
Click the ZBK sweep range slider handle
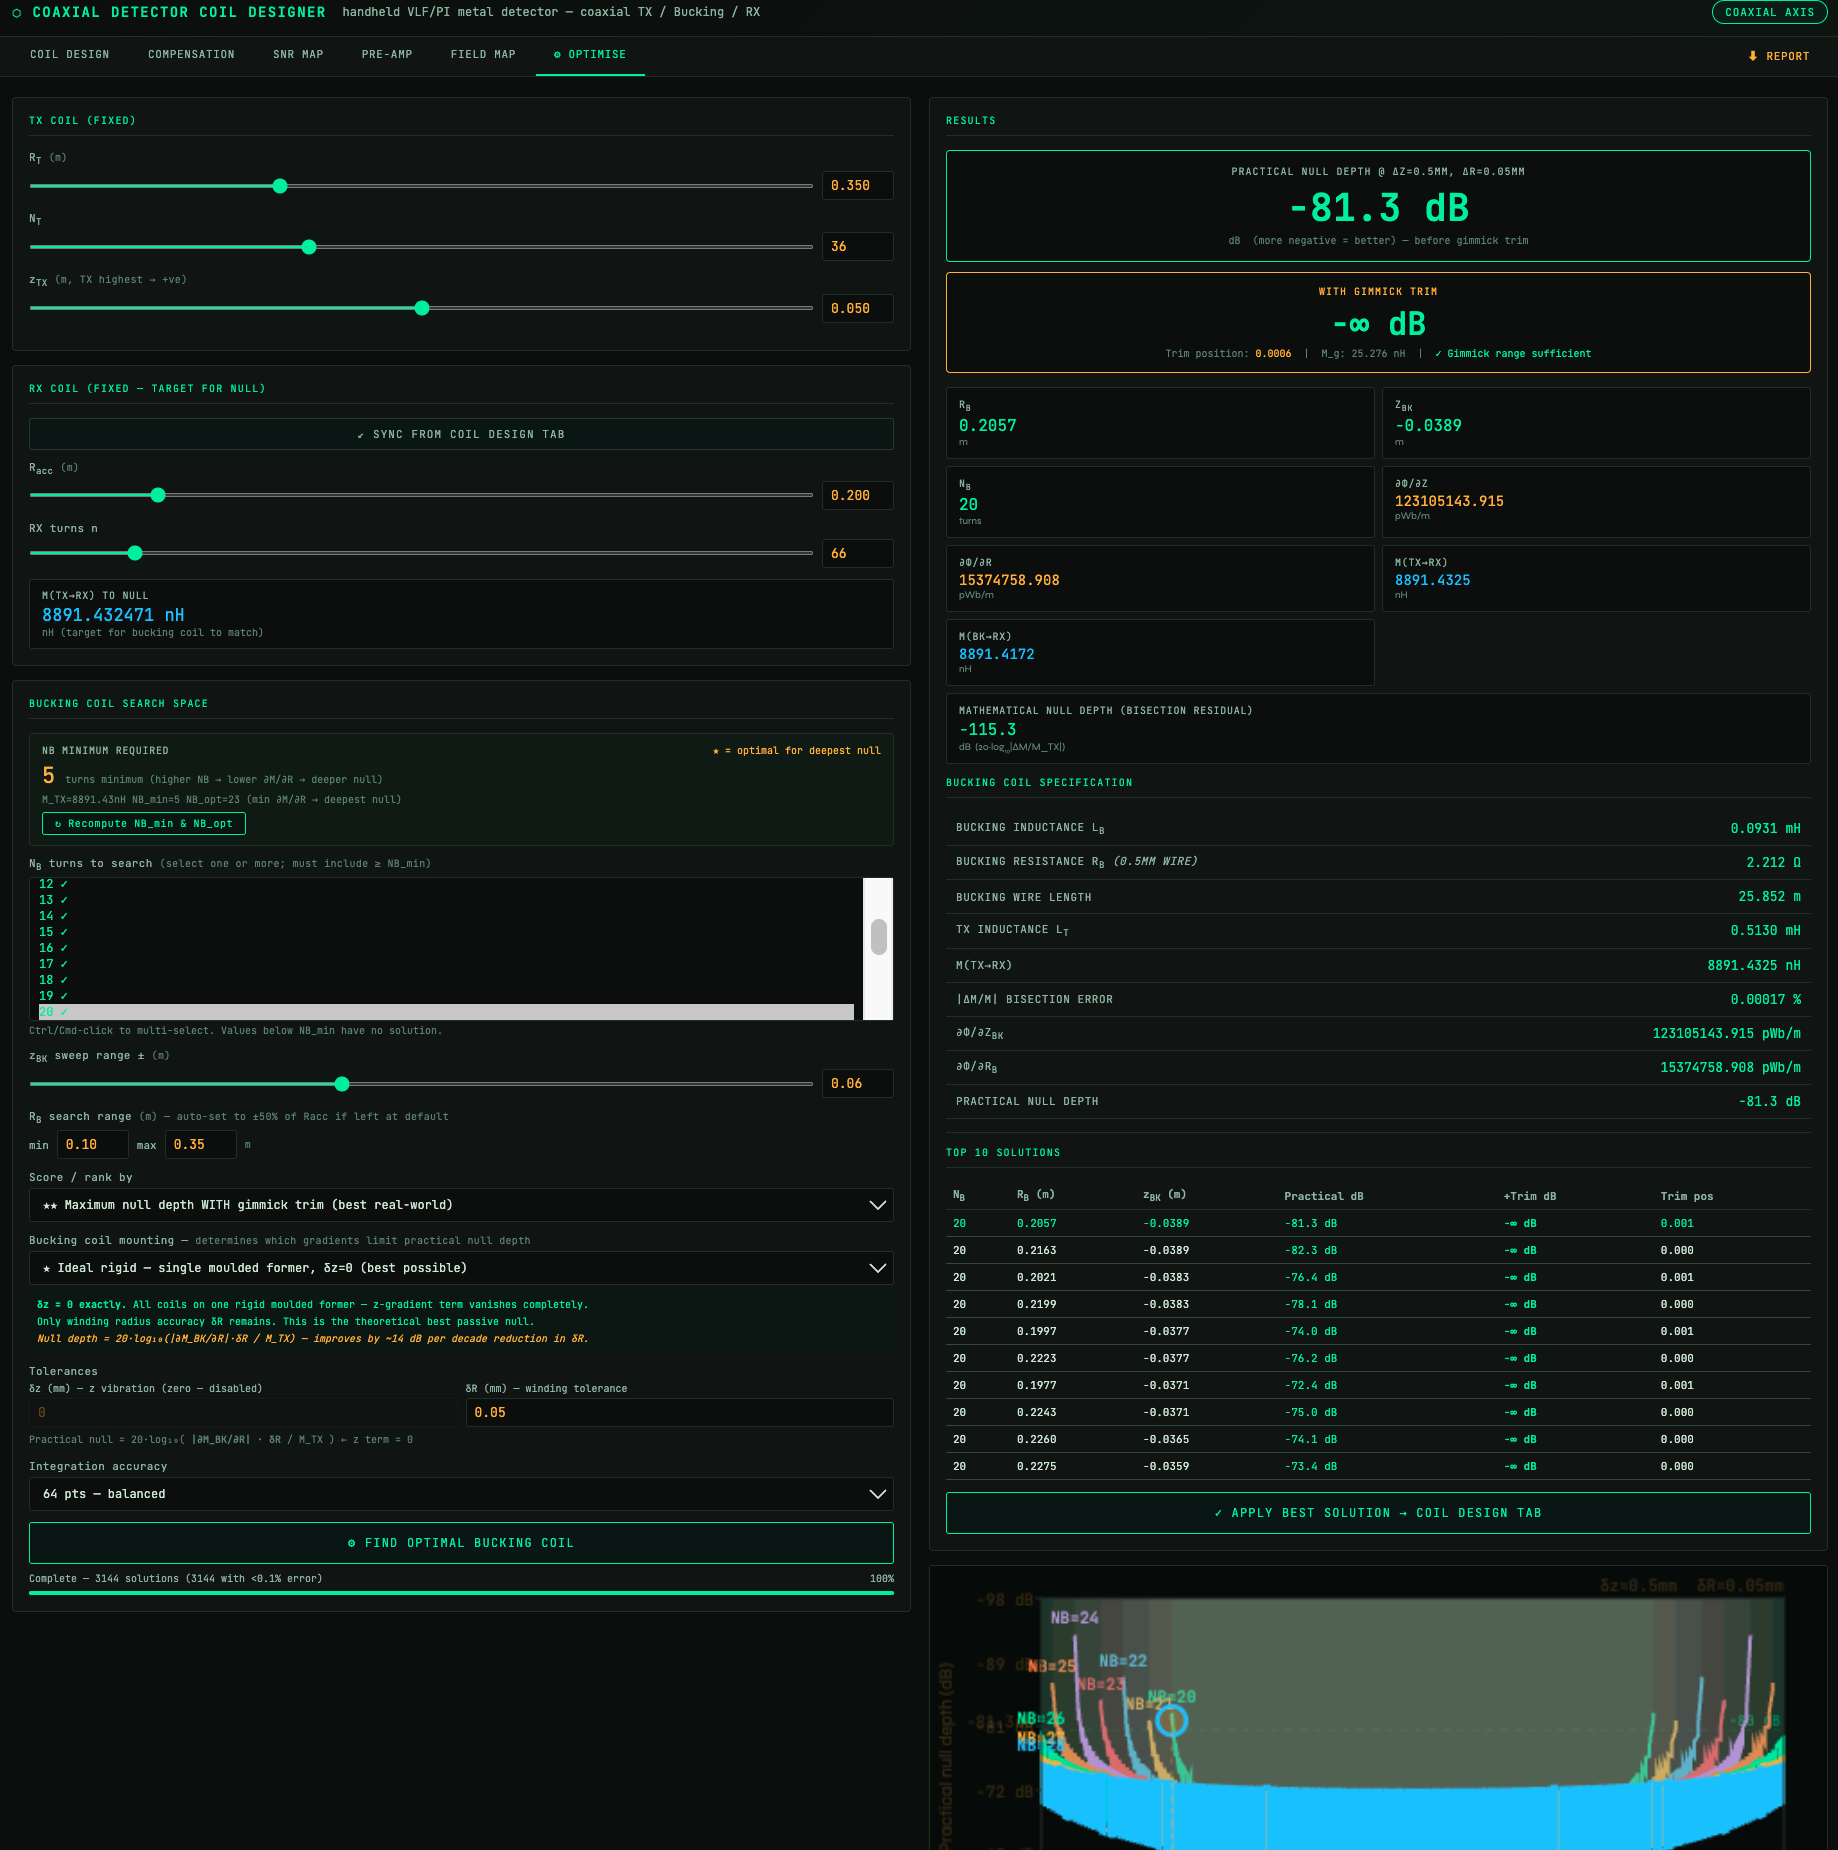point(342,1084)
